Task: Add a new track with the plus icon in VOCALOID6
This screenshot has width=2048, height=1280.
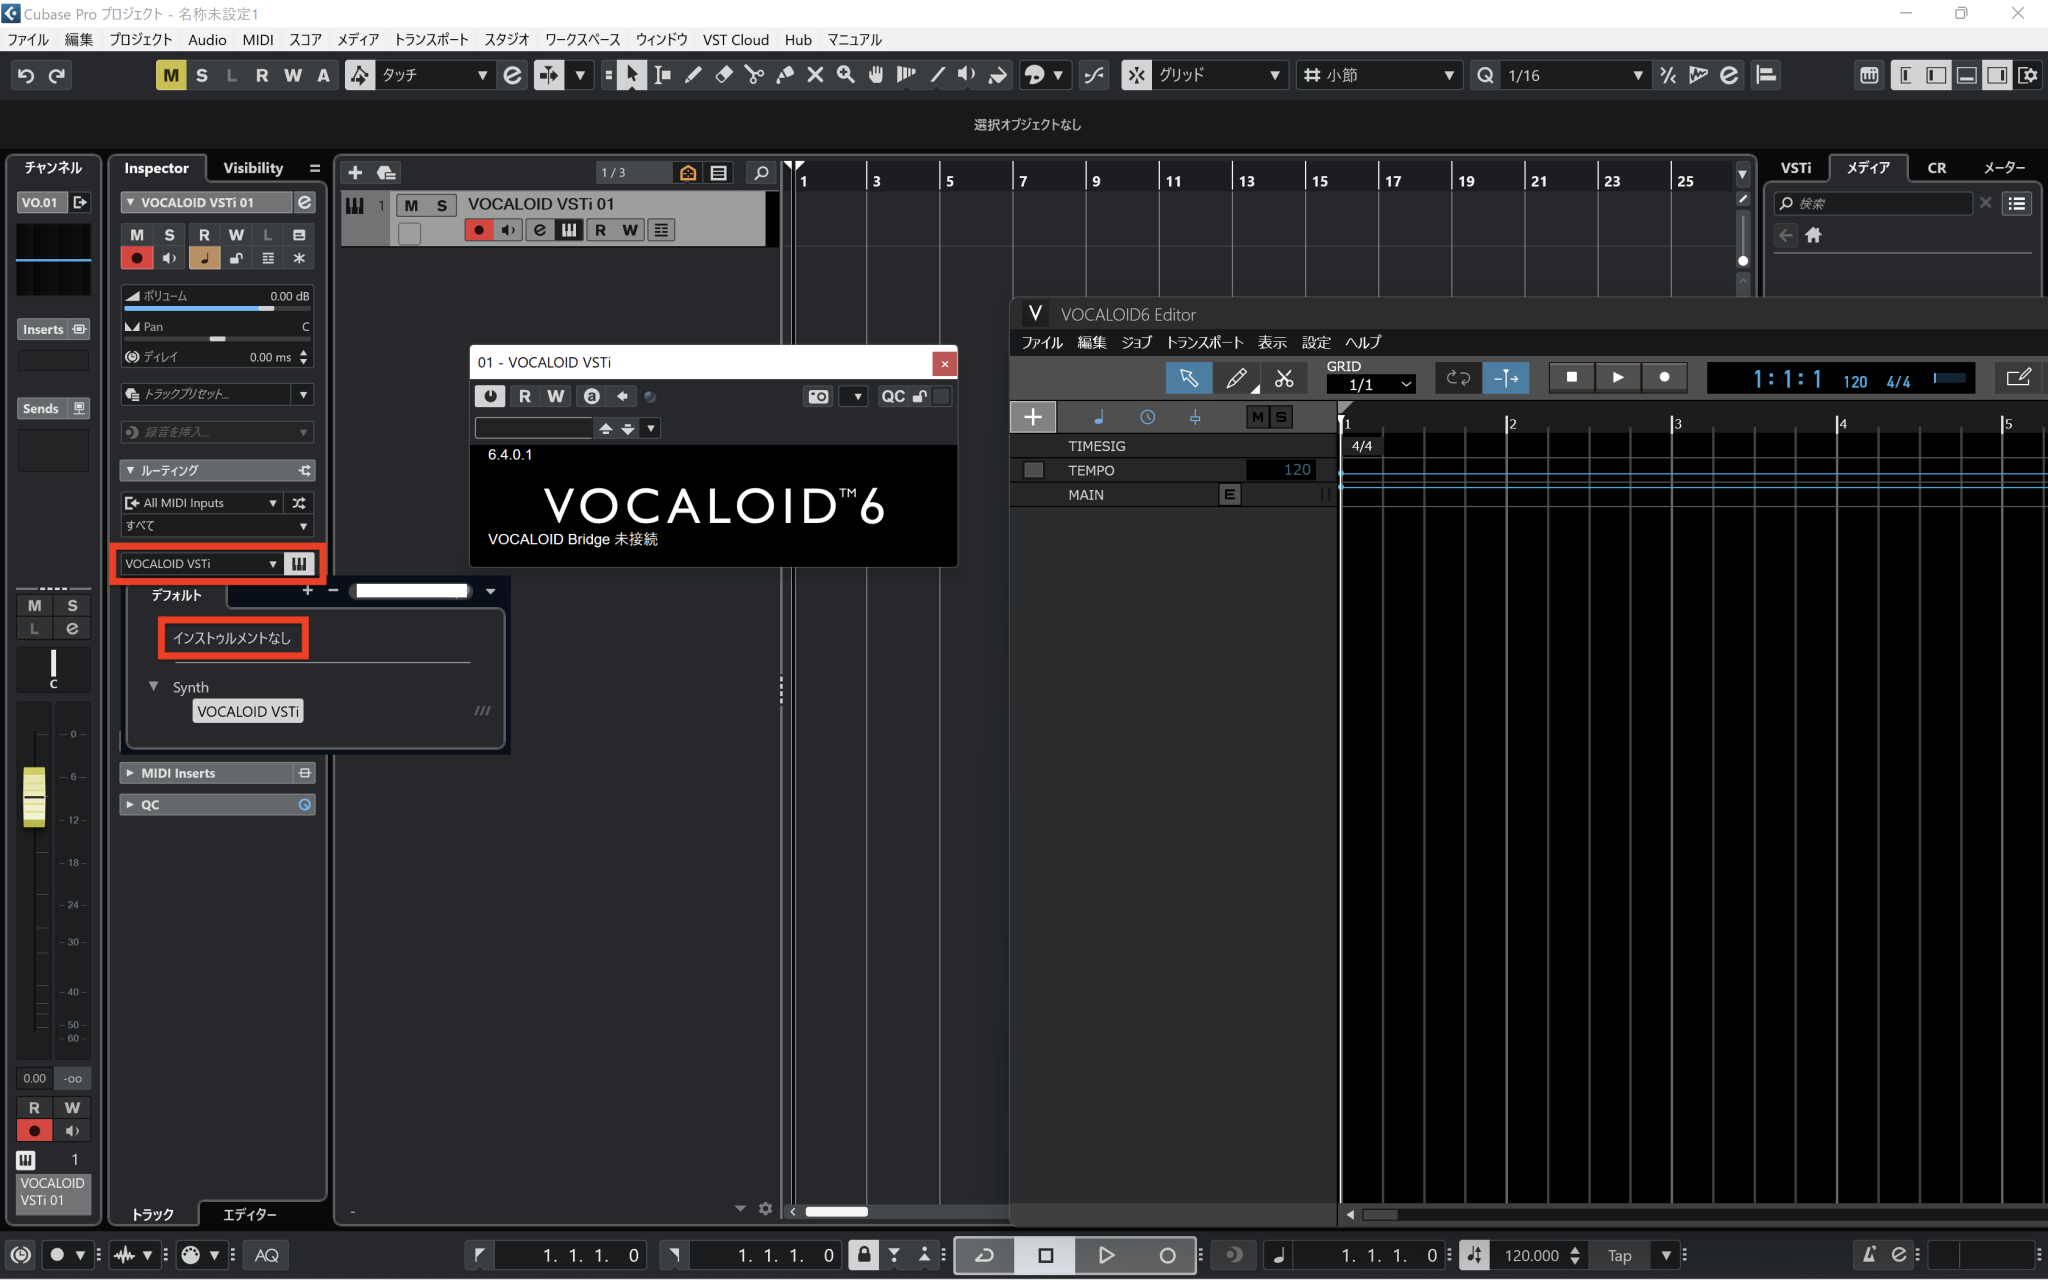Action: click(x=1033, y=416)
